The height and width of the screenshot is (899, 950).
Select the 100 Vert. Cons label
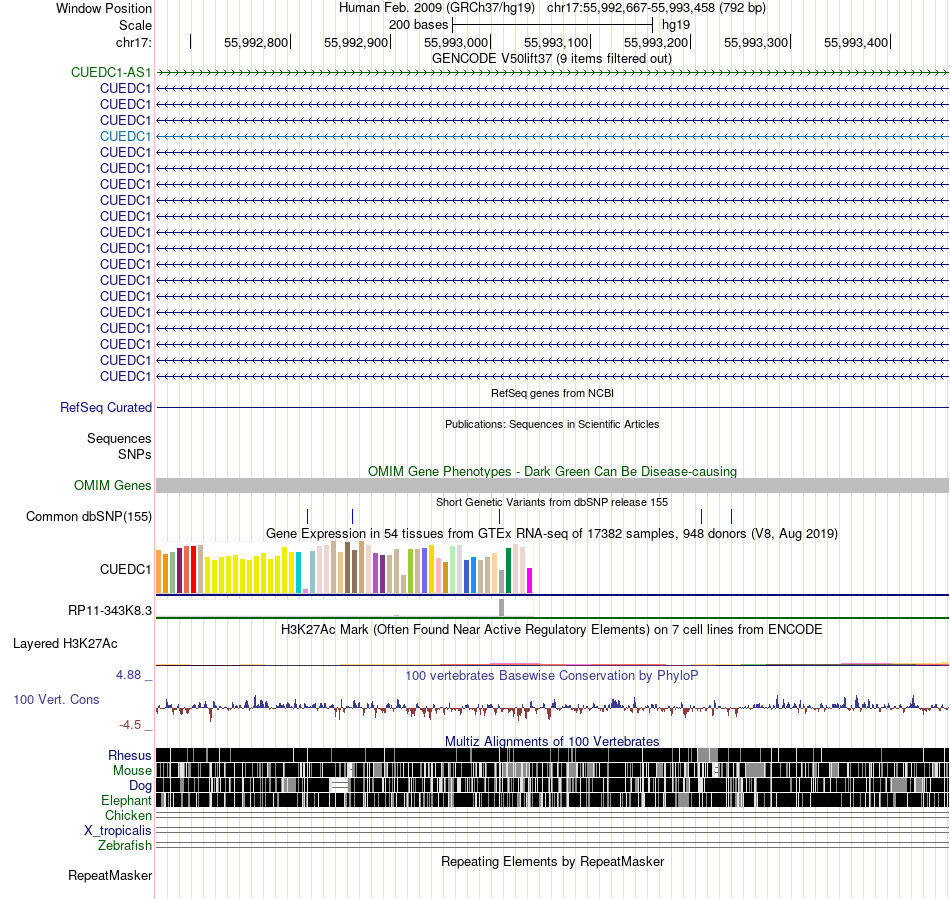coord(56,700)
